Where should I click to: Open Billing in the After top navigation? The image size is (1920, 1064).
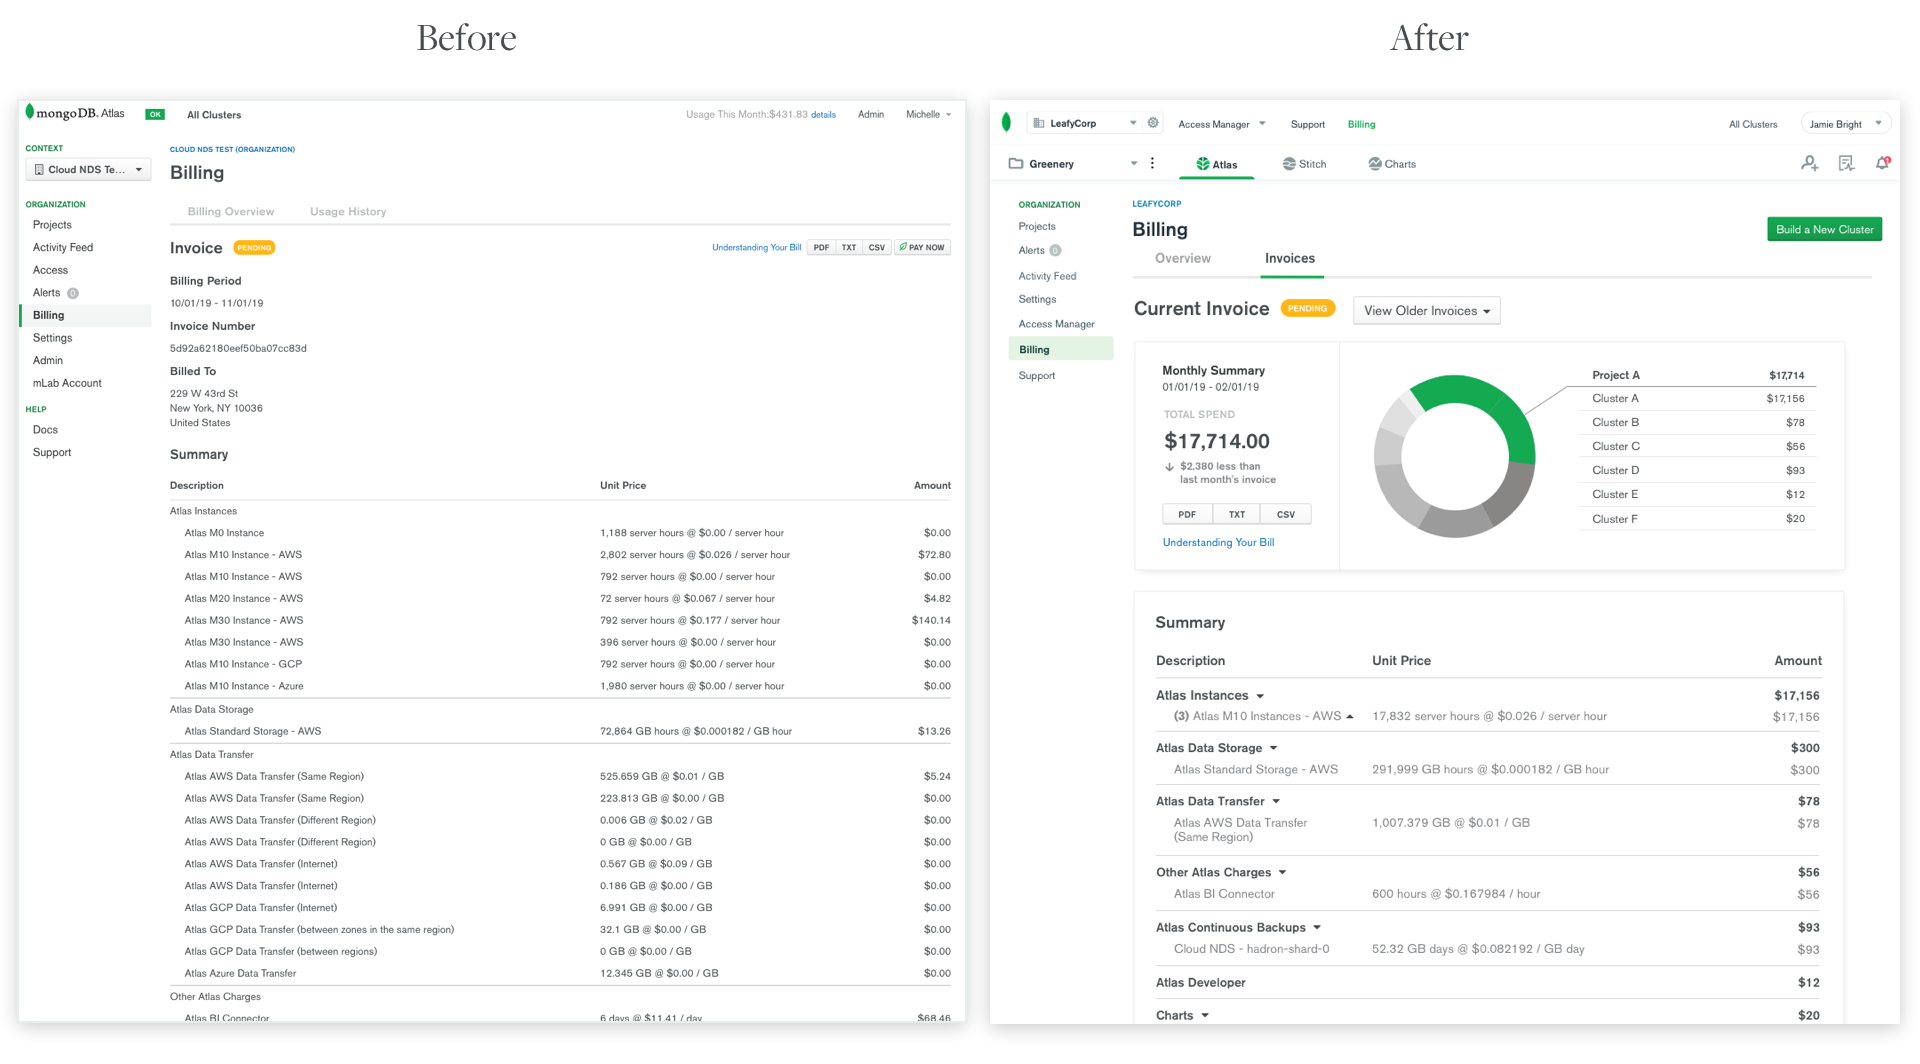click(1361, 124)
